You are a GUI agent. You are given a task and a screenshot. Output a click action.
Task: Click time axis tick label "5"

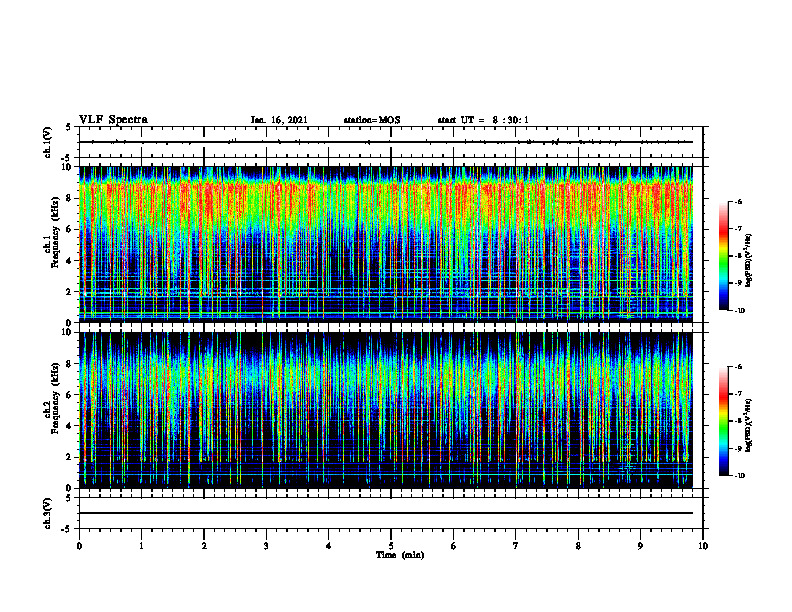tap(391, 546)
